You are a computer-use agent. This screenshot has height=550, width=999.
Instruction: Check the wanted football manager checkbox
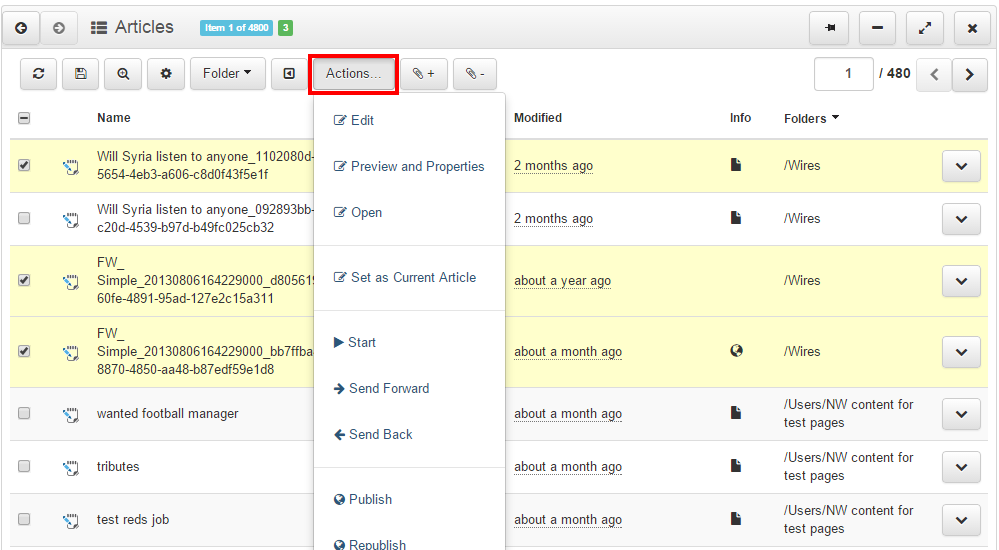pos(24,413)
